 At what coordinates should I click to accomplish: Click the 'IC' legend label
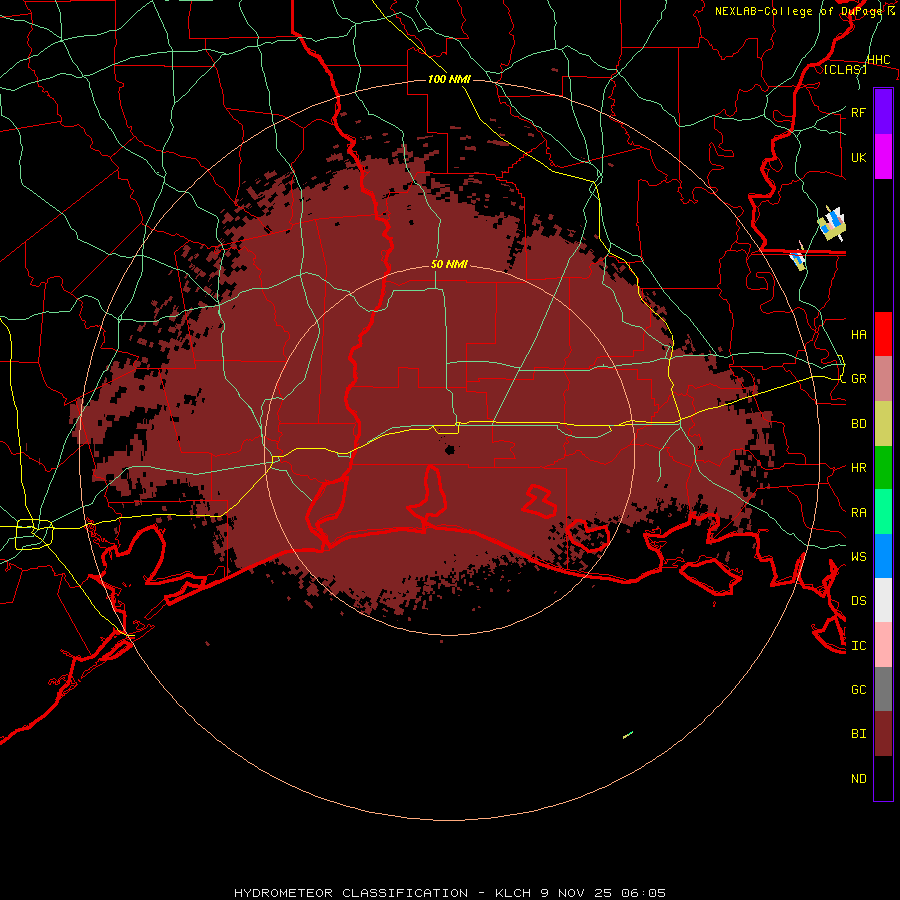[859, 646]
